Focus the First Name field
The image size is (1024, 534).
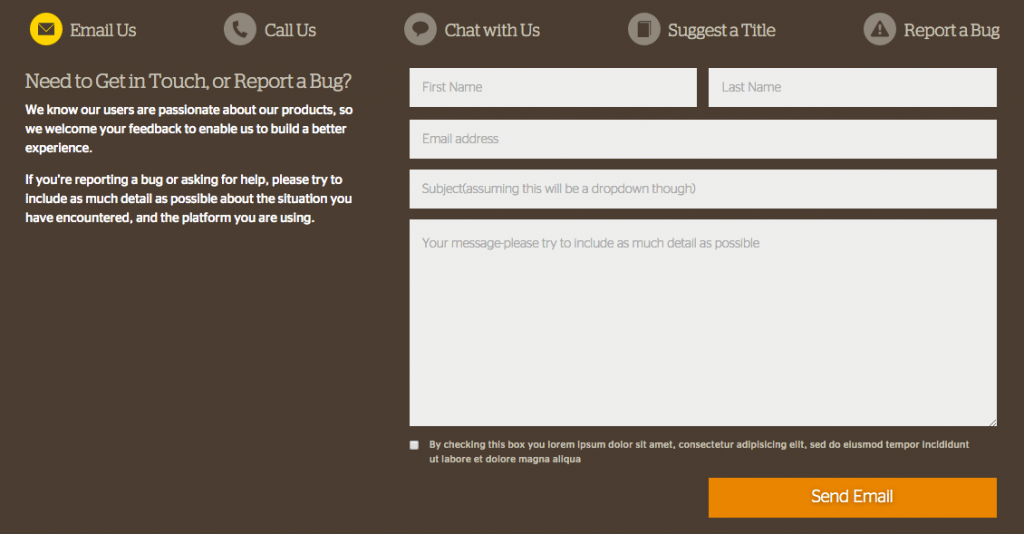553,87
